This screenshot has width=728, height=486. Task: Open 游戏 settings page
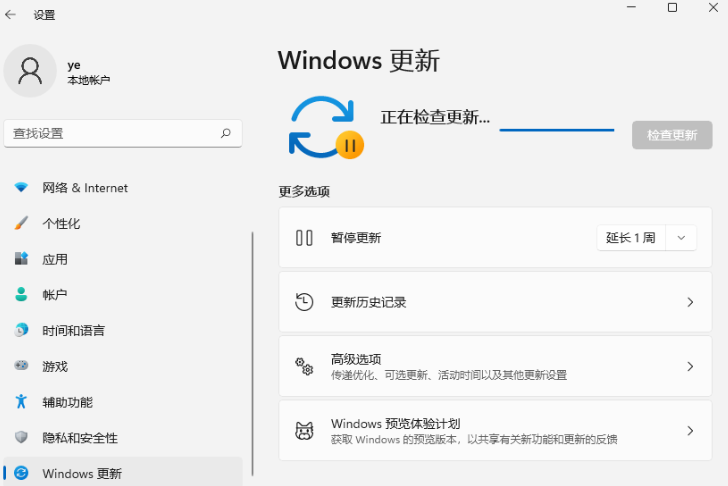[x=123, y=366]
